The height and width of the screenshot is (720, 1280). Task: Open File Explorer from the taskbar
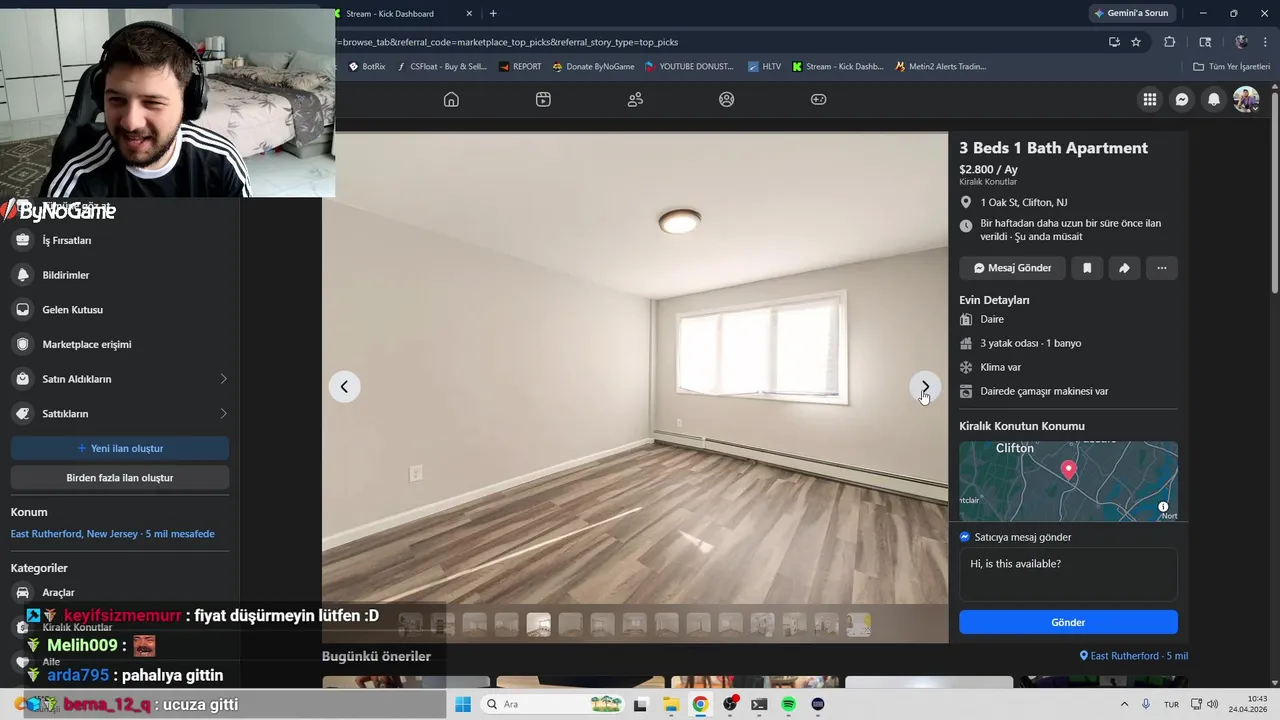point(671,704)
